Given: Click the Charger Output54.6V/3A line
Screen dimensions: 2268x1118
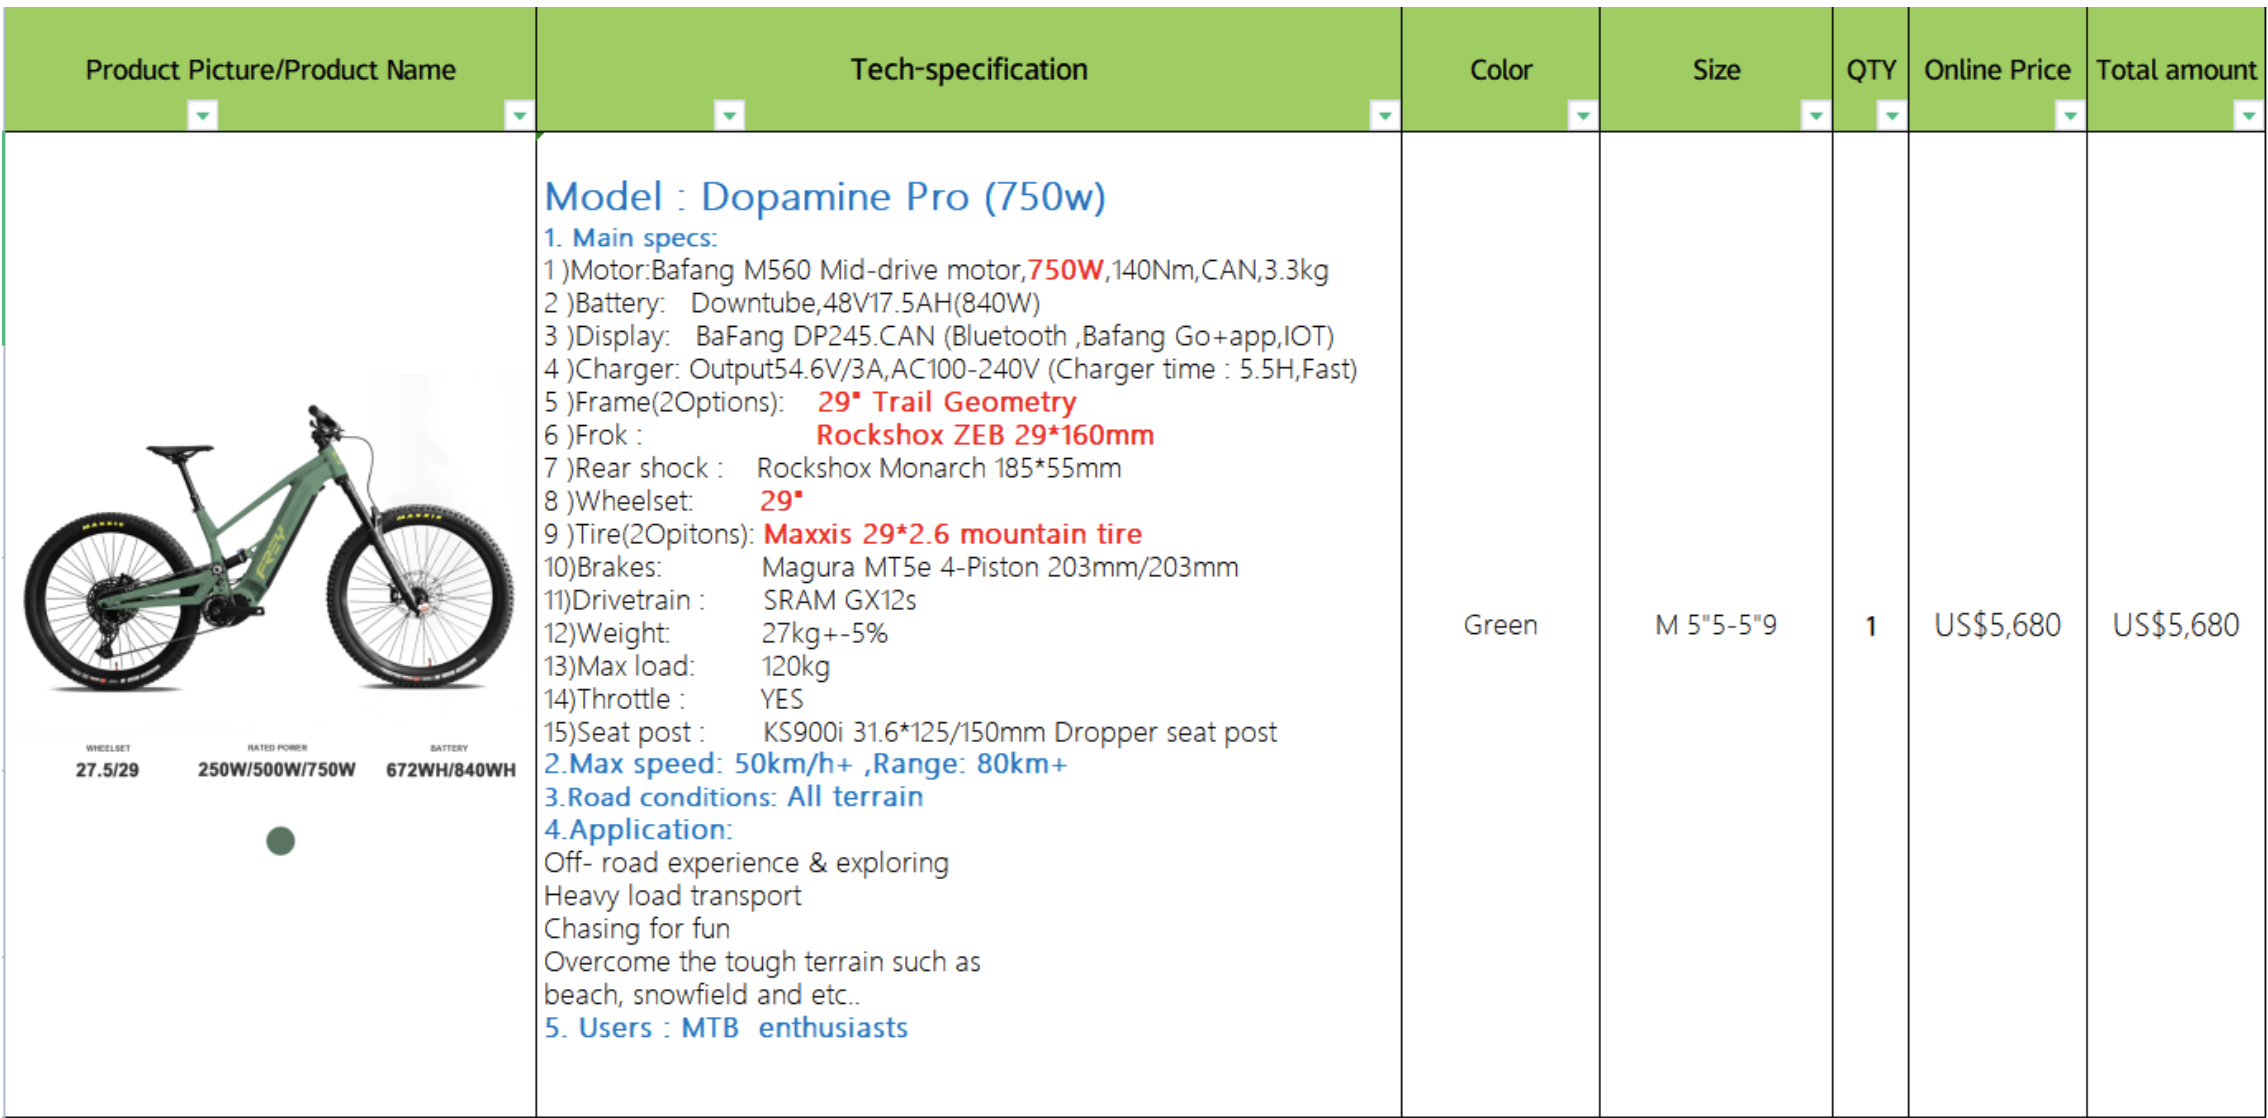Looking at the screenshot, I should (951, 369).
